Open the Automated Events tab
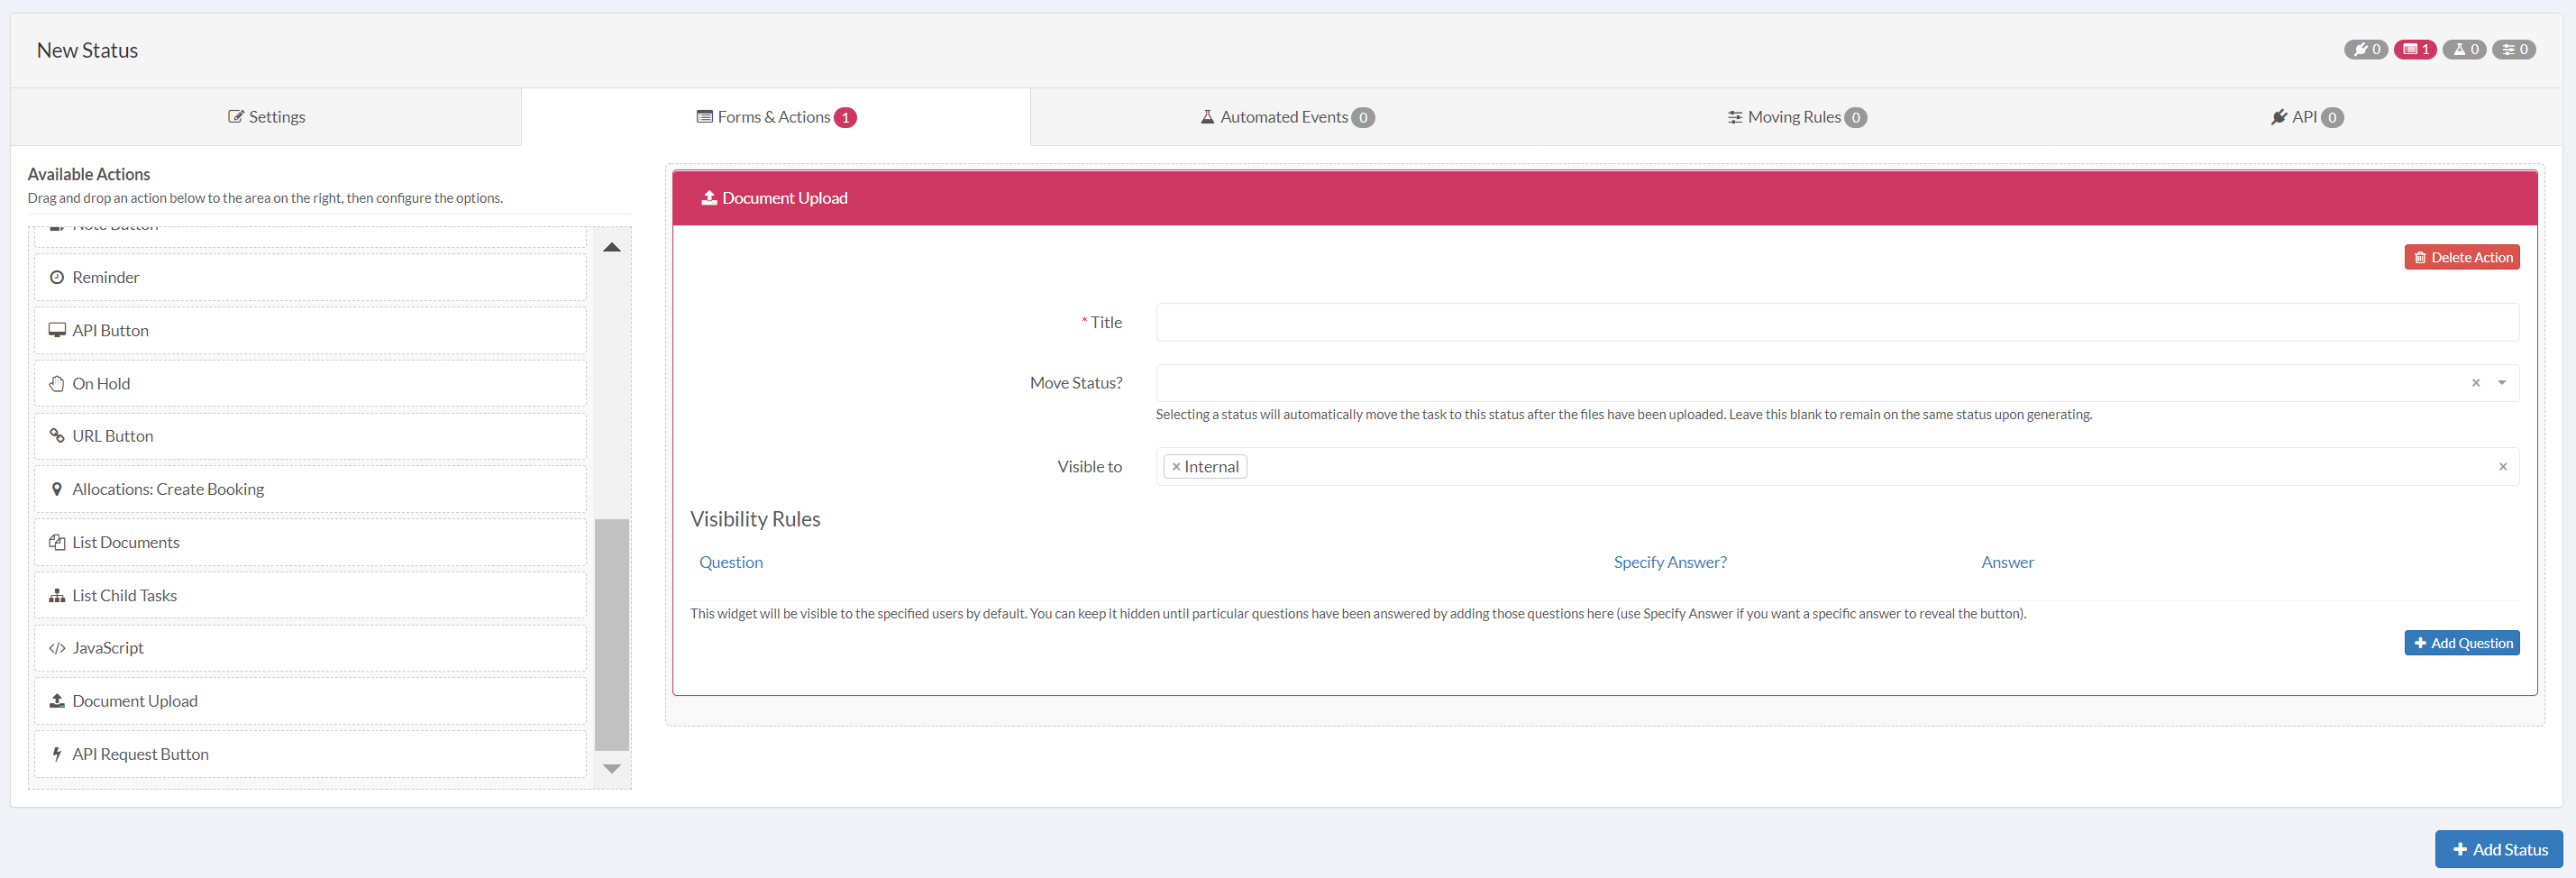2576x878 pixels. (1287, 117)
